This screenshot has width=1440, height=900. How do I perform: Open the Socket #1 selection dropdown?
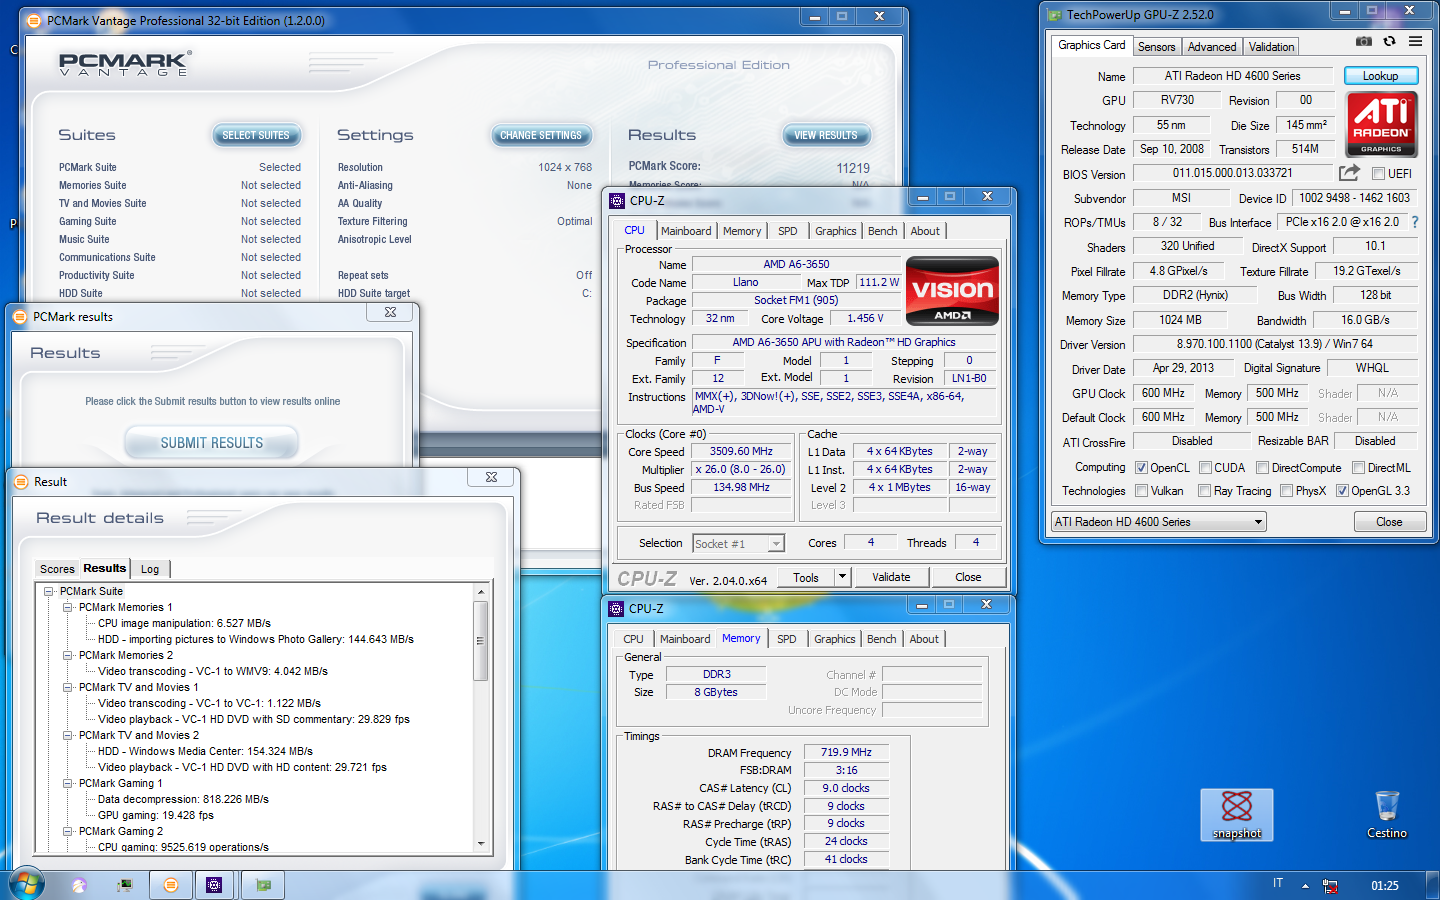pos(738,543)
